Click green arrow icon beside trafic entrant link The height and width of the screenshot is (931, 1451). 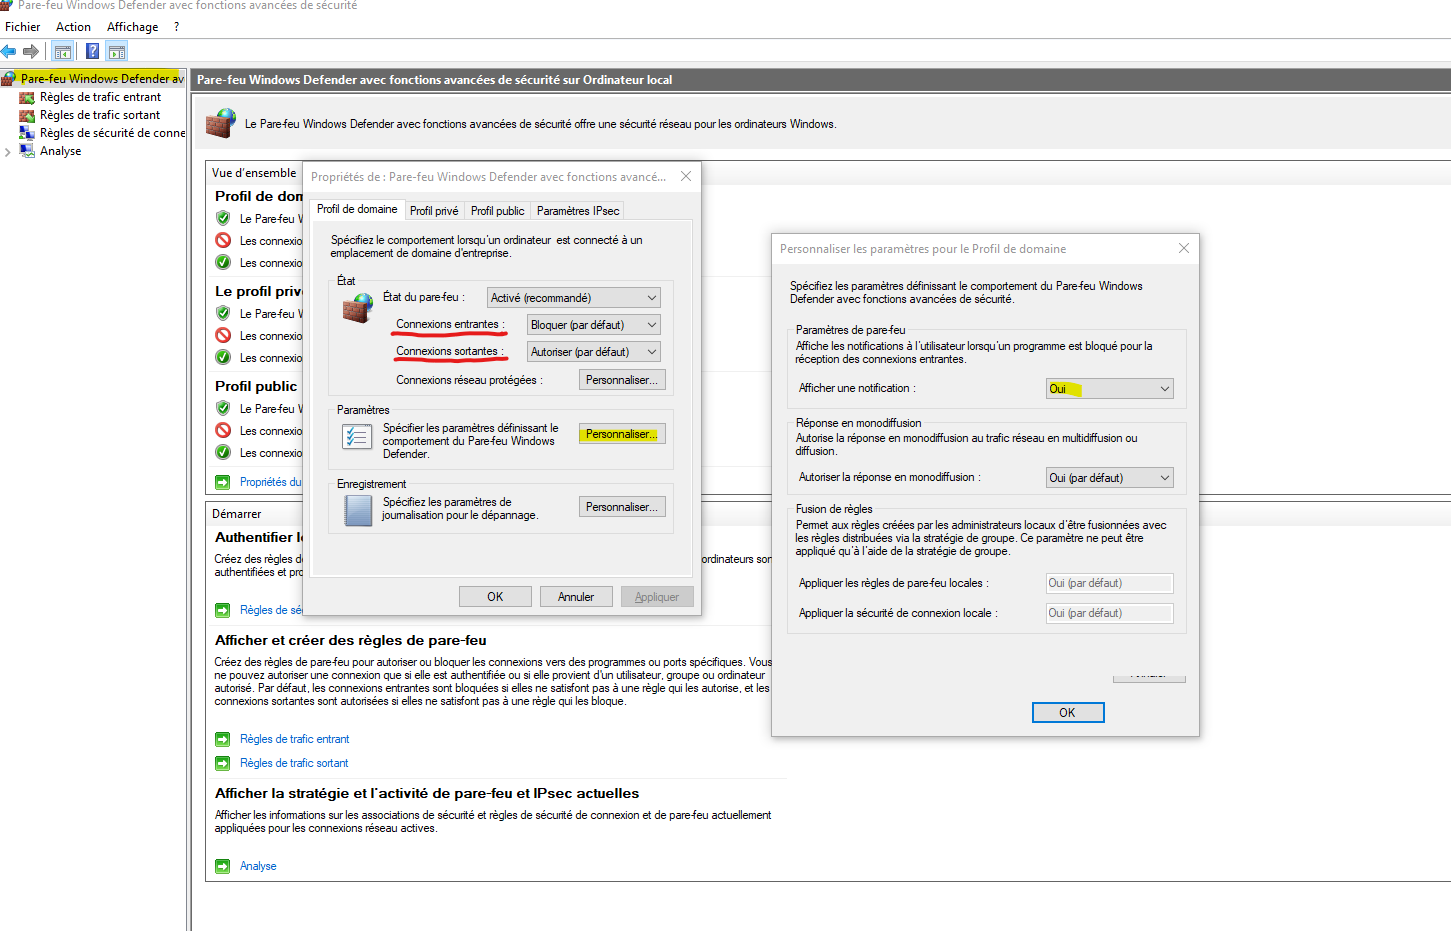pyautogui.click(x=222, y=739)
